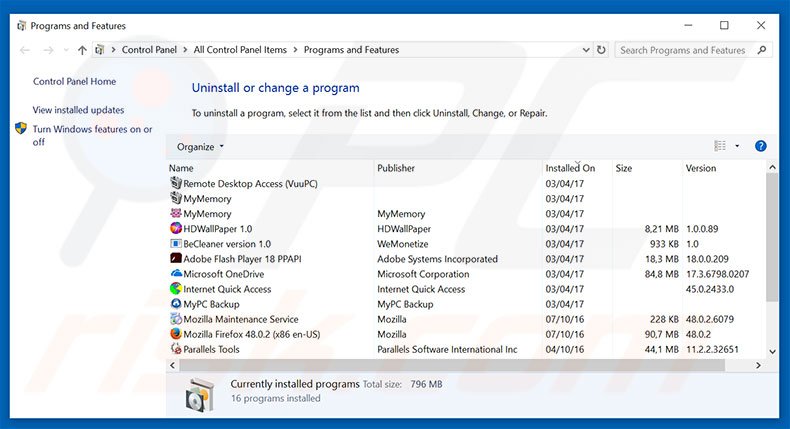Click version 17.3.6798.0207 cell
Screen dimensions: 790x429
tap(717, 274)
